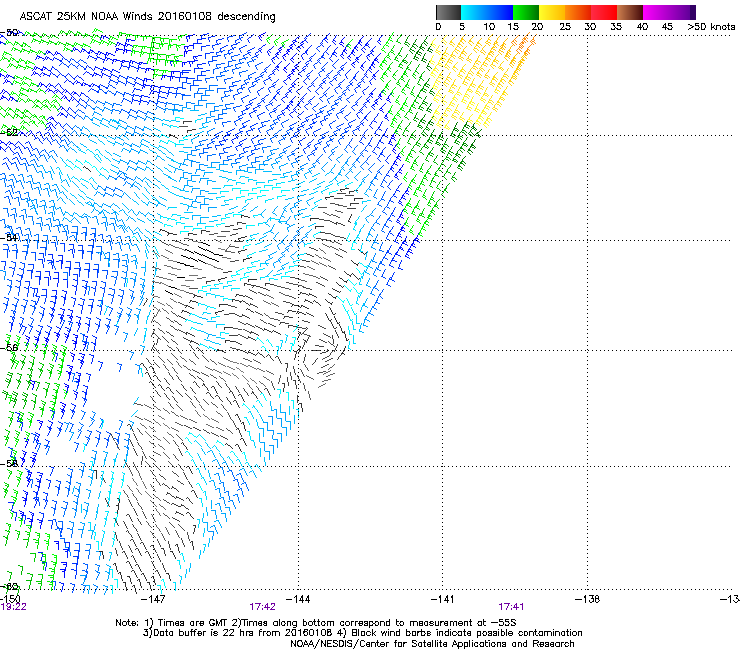The height and width of the screenshot is (650, 740).
Task: Click the -144 longitude axis label
Action: 298,599
